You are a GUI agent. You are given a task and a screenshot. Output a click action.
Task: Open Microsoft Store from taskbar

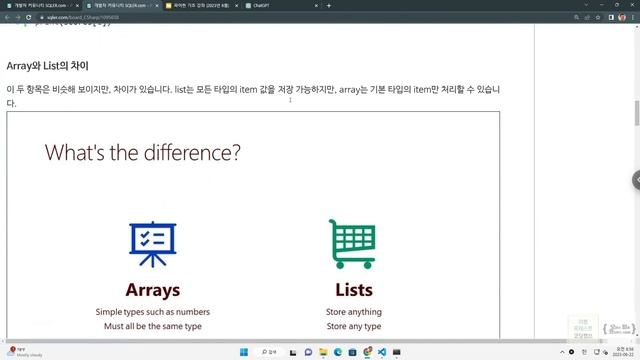(353, 352)
